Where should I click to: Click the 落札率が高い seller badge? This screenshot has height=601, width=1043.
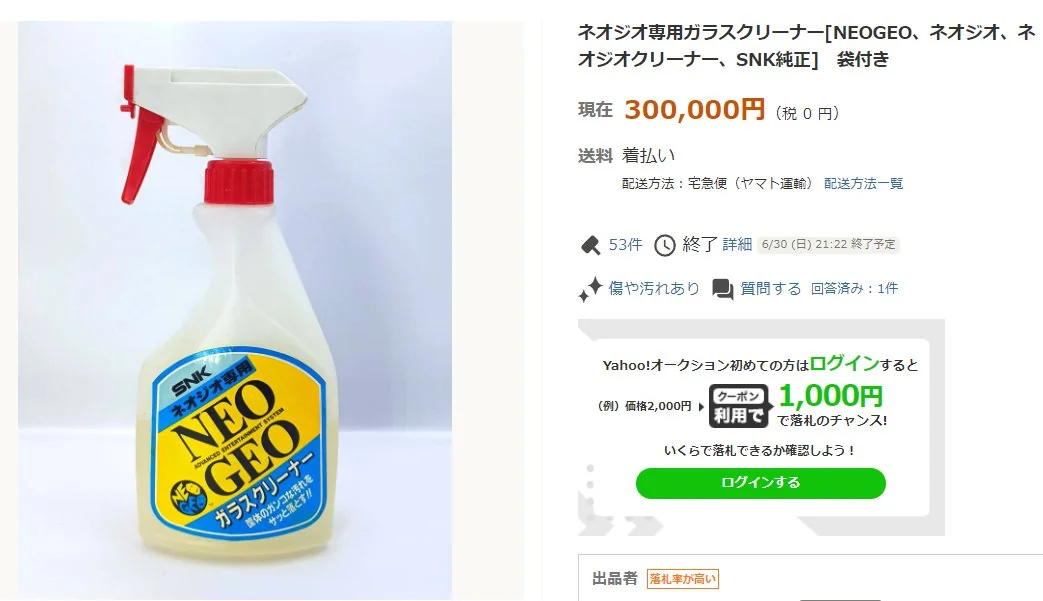[683, 578]
